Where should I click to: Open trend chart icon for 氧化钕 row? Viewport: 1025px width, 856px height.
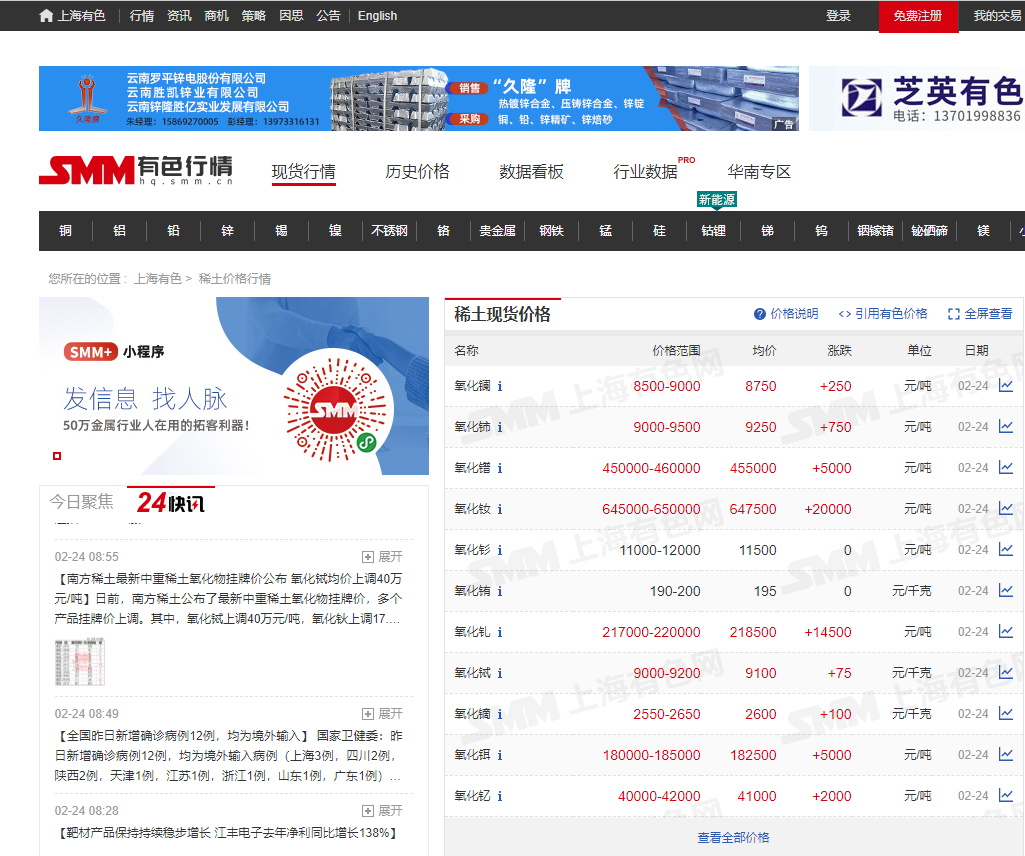[1006, 509]
